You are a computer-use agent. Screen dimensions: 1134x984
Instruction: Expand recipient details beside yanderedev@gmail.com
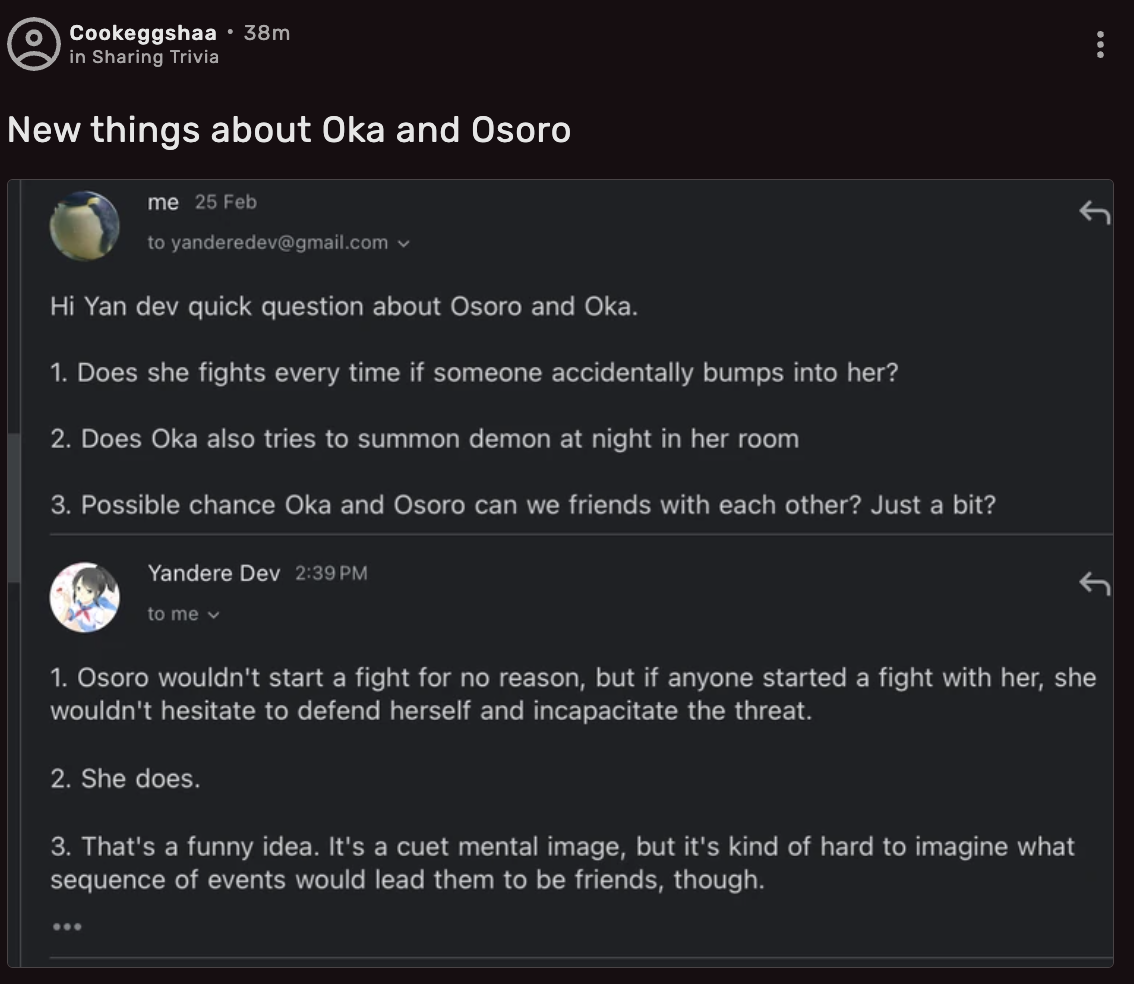(404, 243)
